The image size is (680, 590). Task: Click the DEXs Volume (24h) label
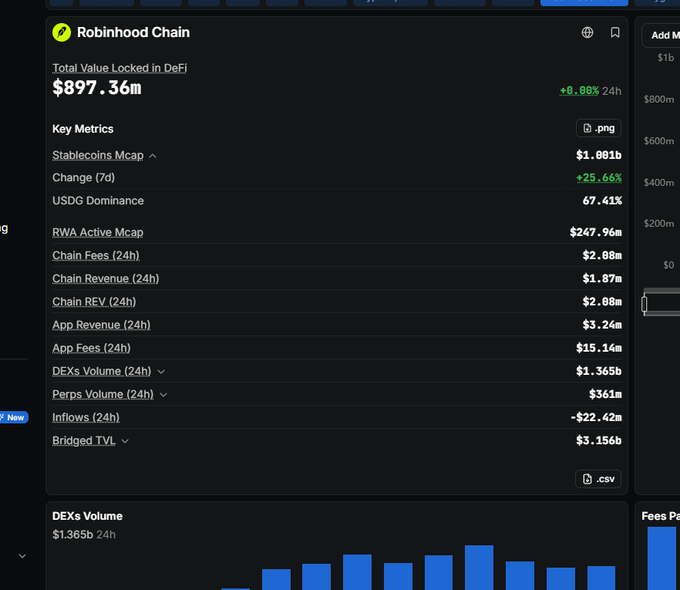coord(102,371)
